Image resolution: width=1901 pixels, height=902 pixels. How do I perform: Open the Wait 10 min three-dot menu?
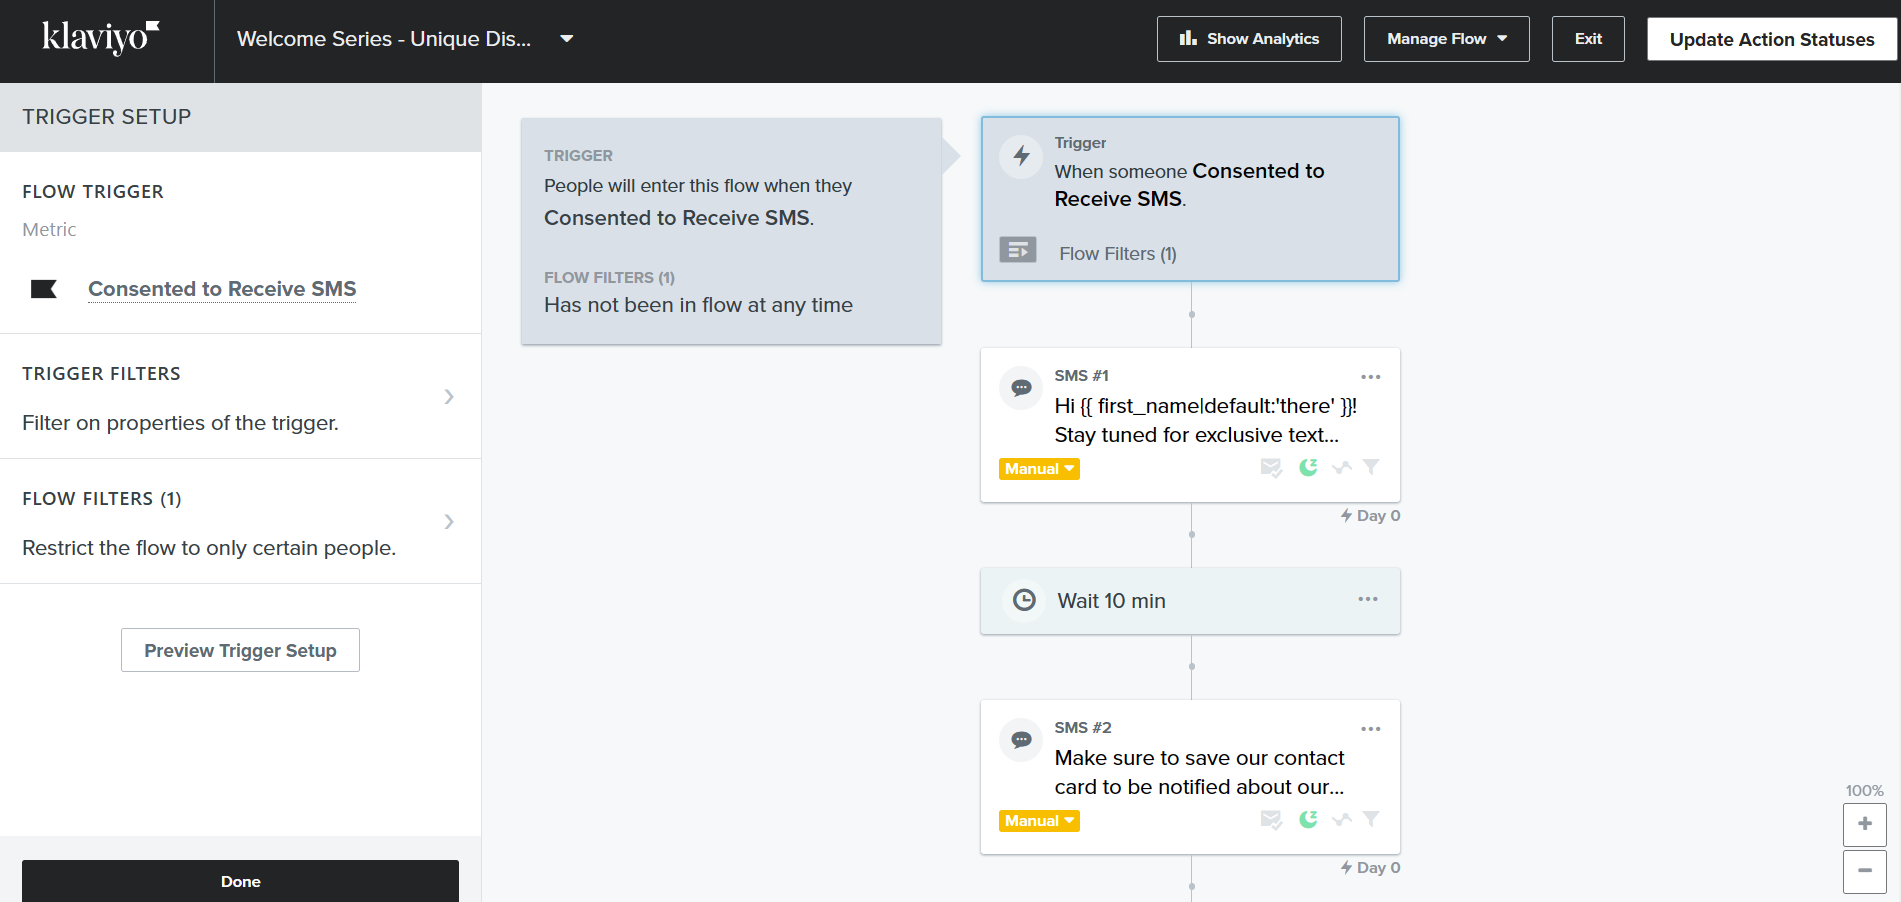click(x=1368, y=599)
